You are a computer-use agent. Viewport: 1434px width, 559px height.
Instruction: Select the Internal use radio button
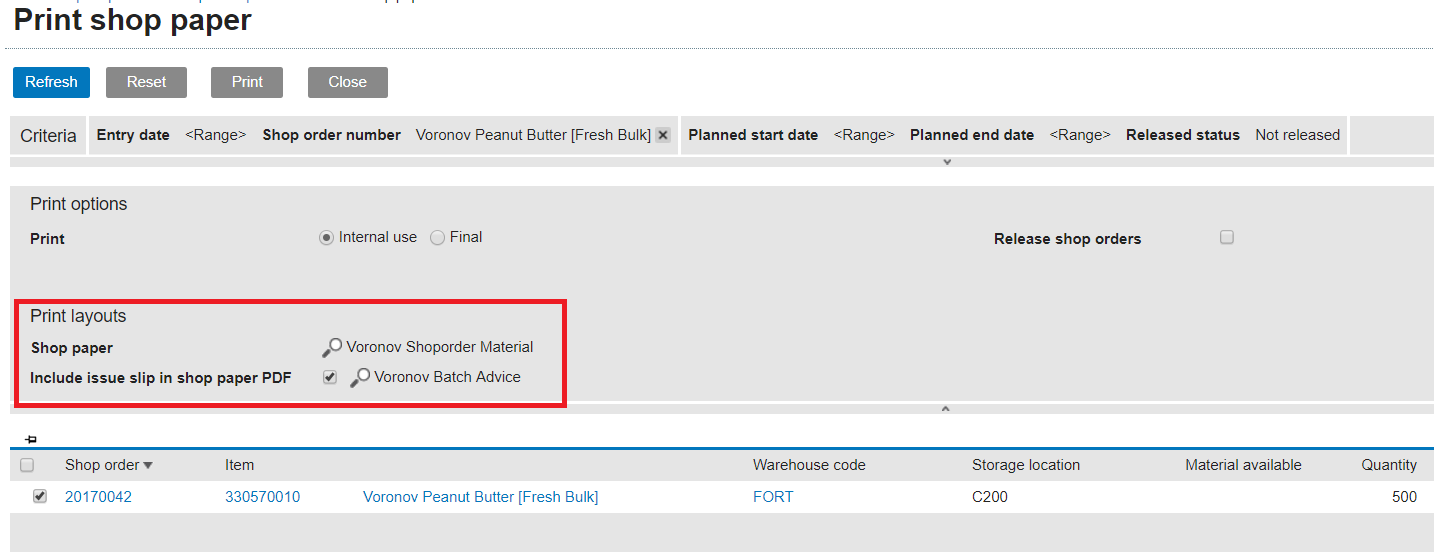326,238
